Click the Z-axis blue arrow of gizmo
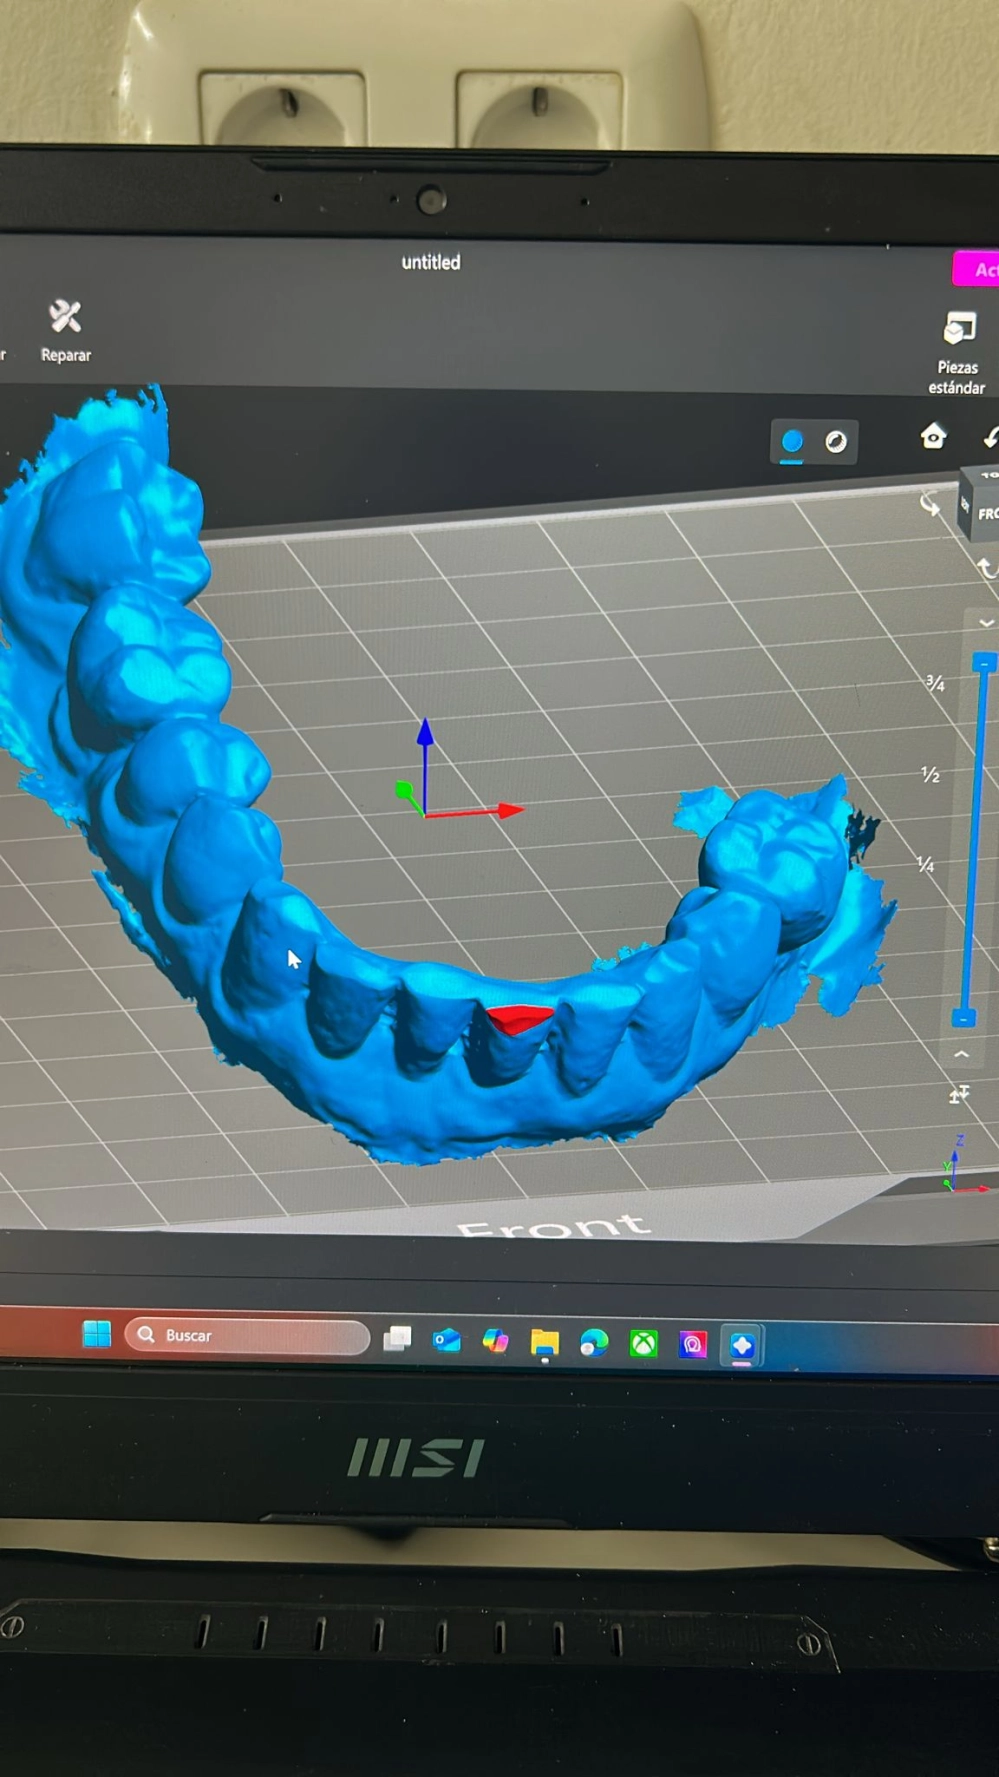999x1777 pixels. point(425,735)
